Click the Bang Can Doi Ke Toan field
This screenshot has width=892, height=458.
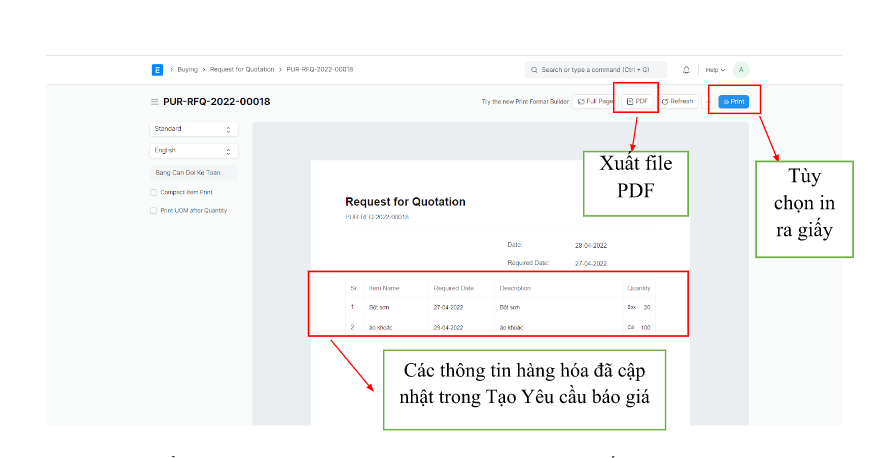(x=194, y=172)
